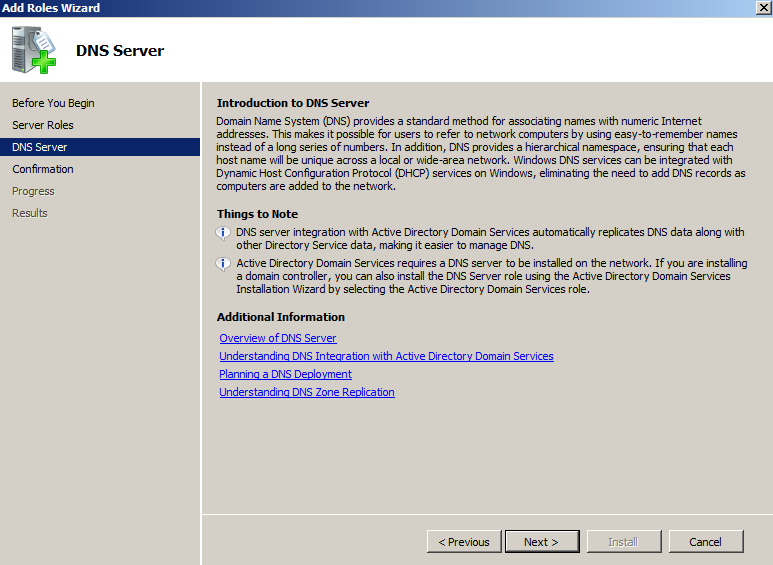Viewport: 773px width, 565px height.
Task: Click the info icon beside Active Directory Domain Services requires note
Action: (x=223, y=264)
